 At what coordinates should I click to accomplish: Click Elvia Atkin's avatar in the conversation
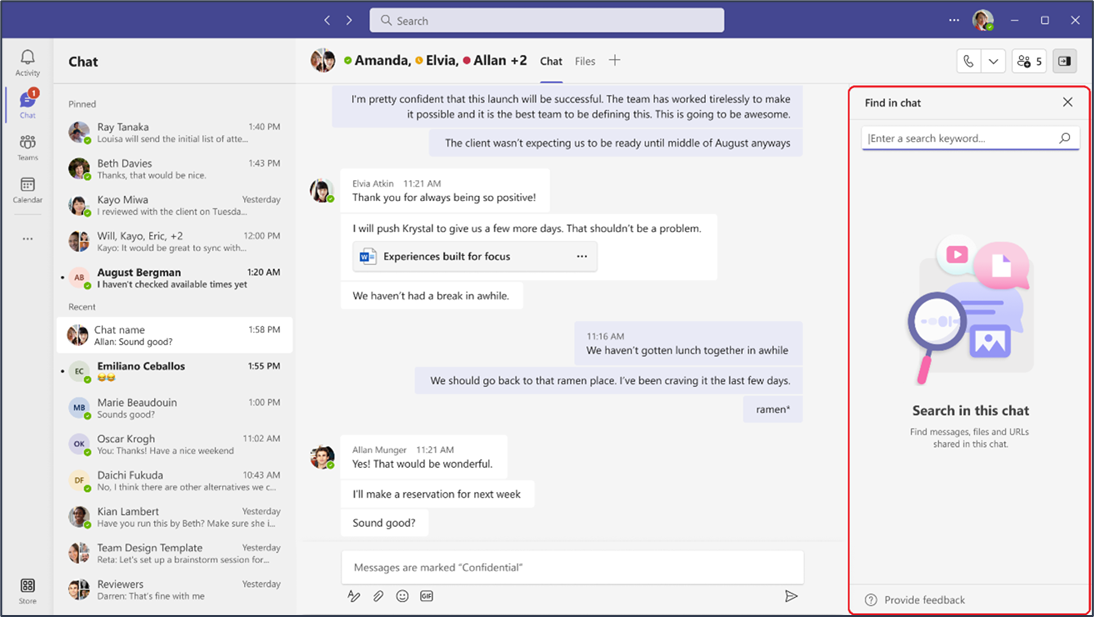pyautogui.click(x=322, y=191)
